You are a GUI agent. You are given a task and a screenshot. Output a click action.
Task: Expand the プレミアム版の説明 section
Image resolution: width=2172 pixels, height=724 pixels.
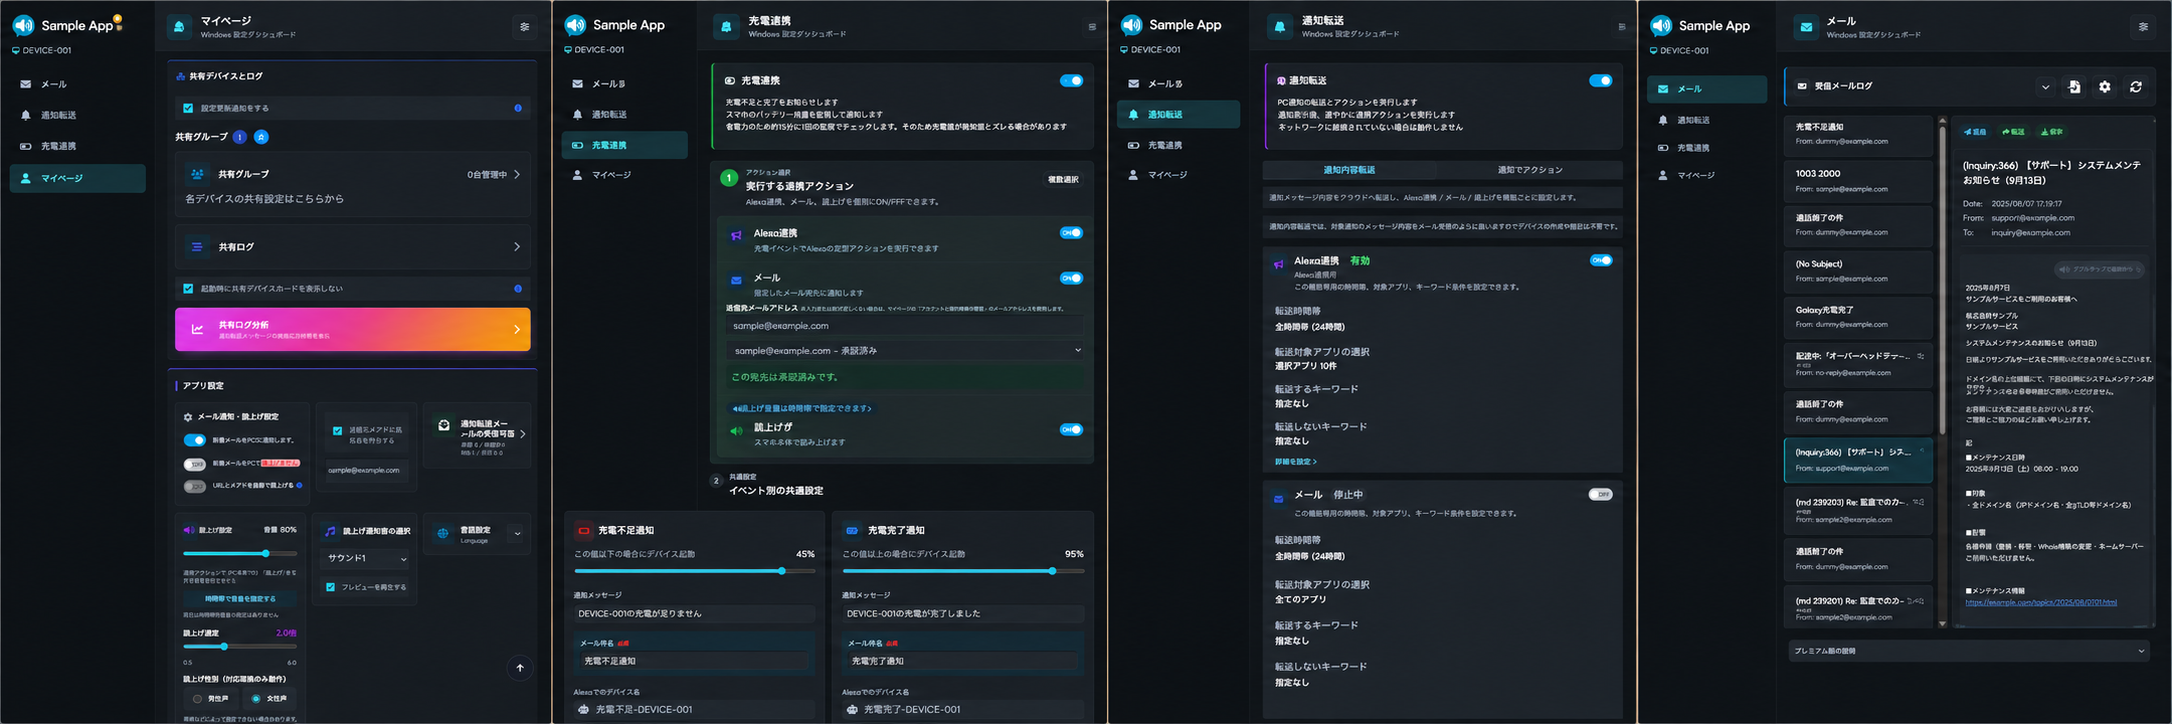(1967, 651)
